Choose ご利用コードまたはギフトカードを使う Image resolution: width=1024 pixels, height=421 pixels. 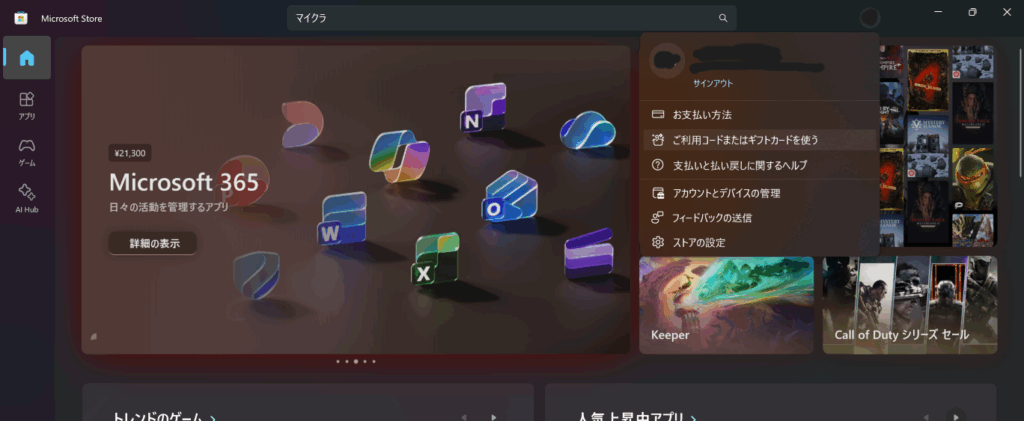click(x=745, y=140)
